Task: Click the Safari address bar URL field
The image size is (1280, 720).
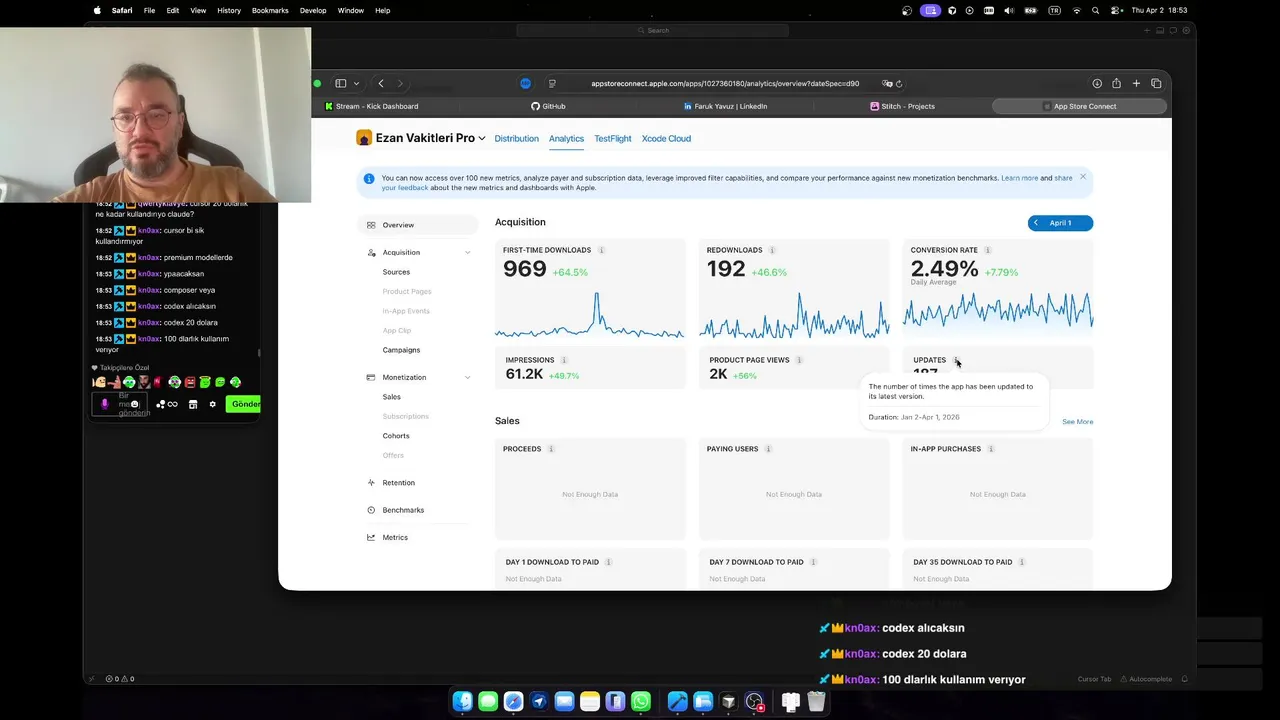Action: [725, 84]
